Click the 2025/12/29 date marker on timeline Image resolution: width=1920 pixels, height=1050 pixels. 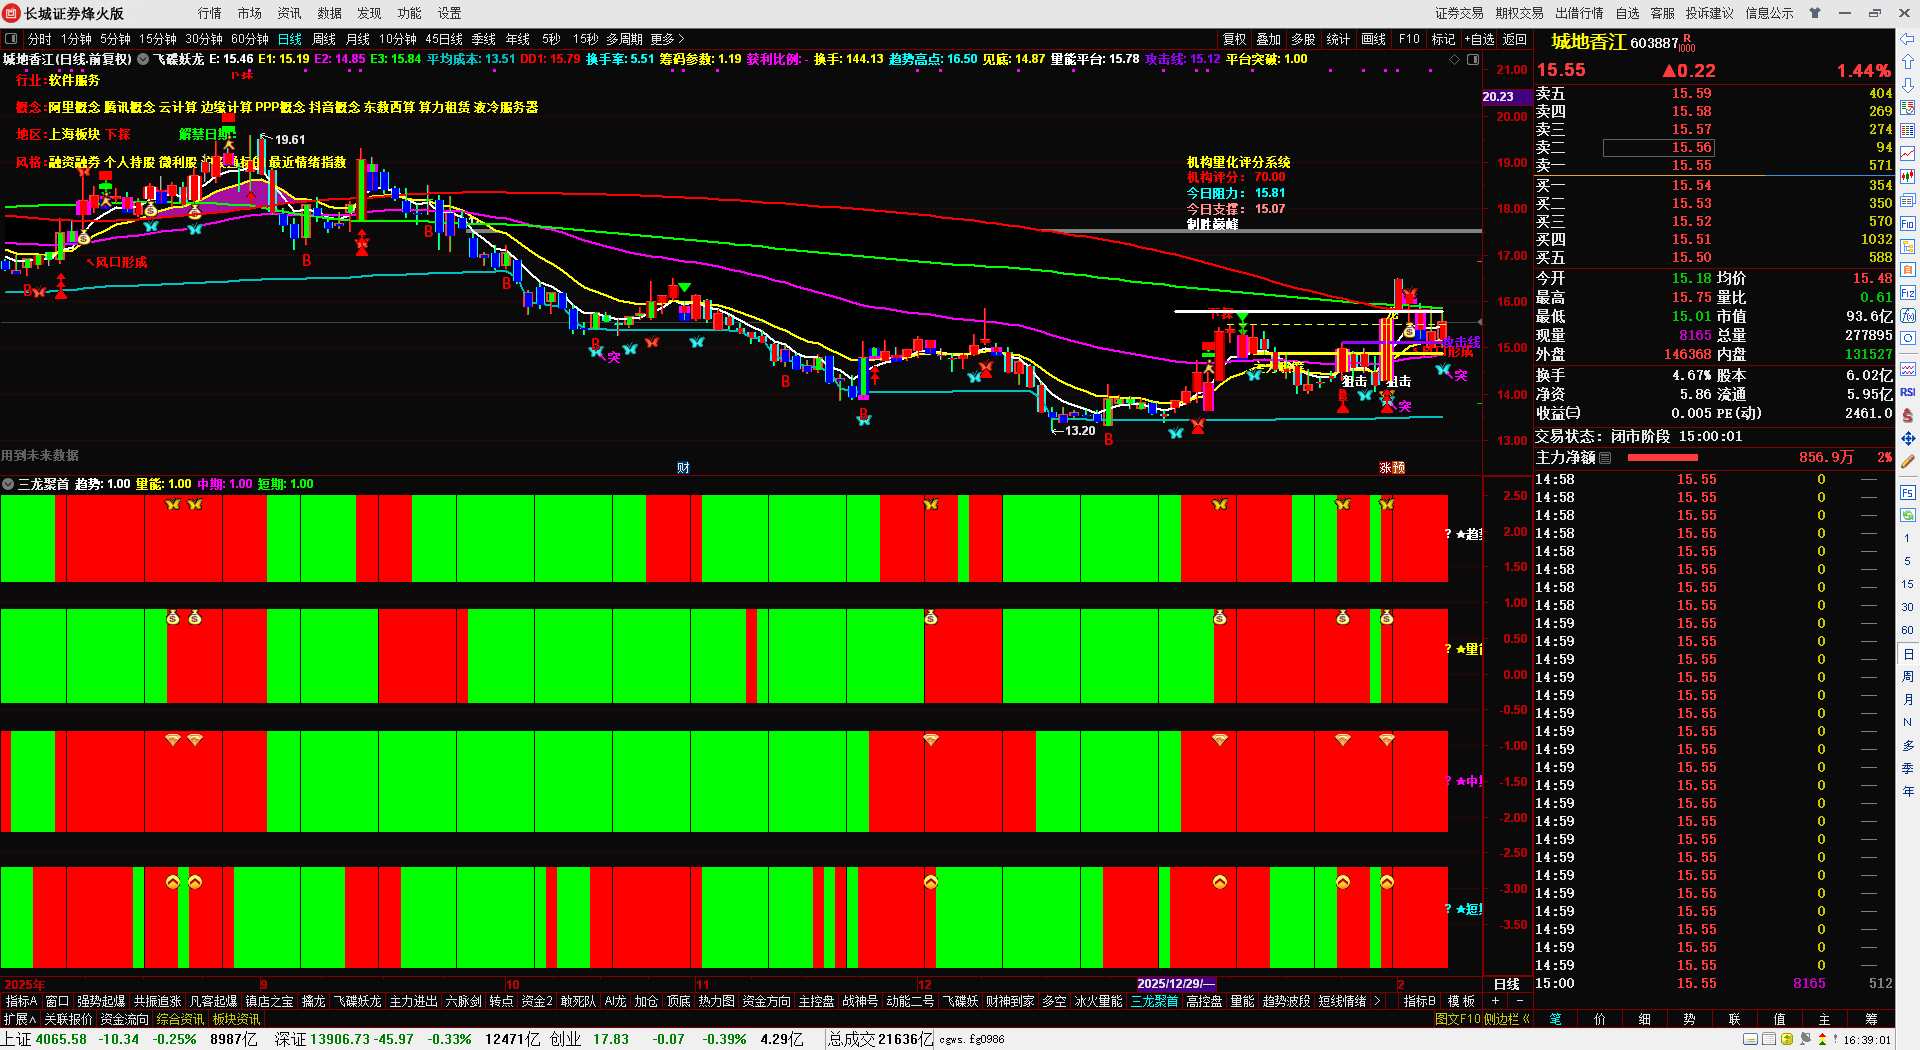1176,984
